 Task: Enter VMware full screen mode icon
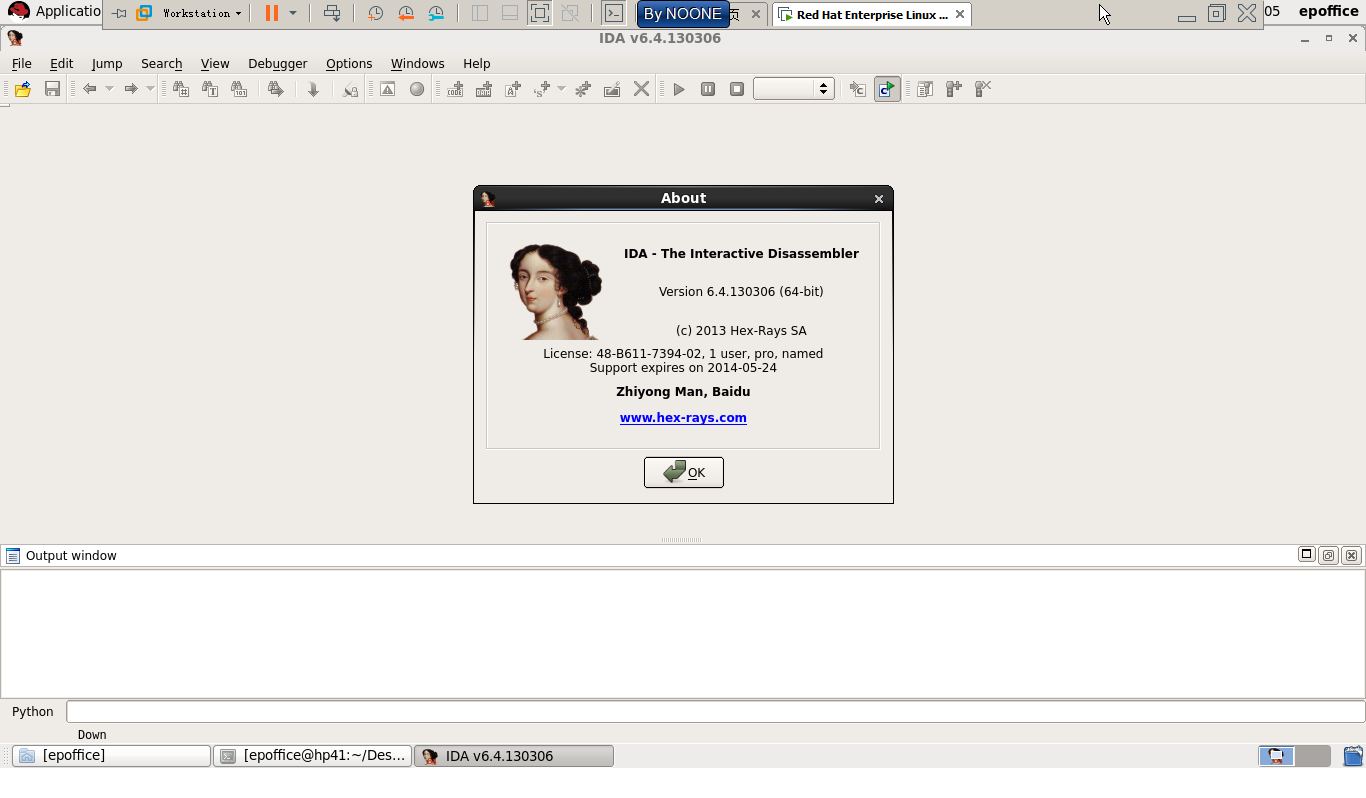pos(539,13)
